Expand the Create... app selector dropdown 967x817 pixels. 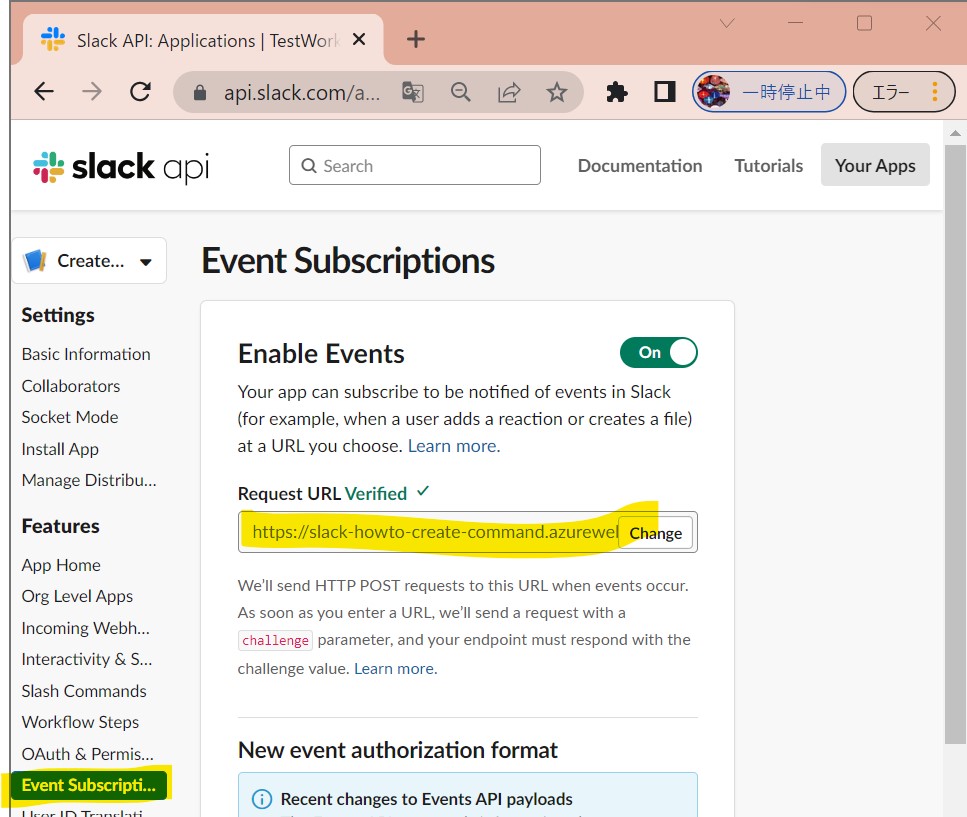point(89,261)
